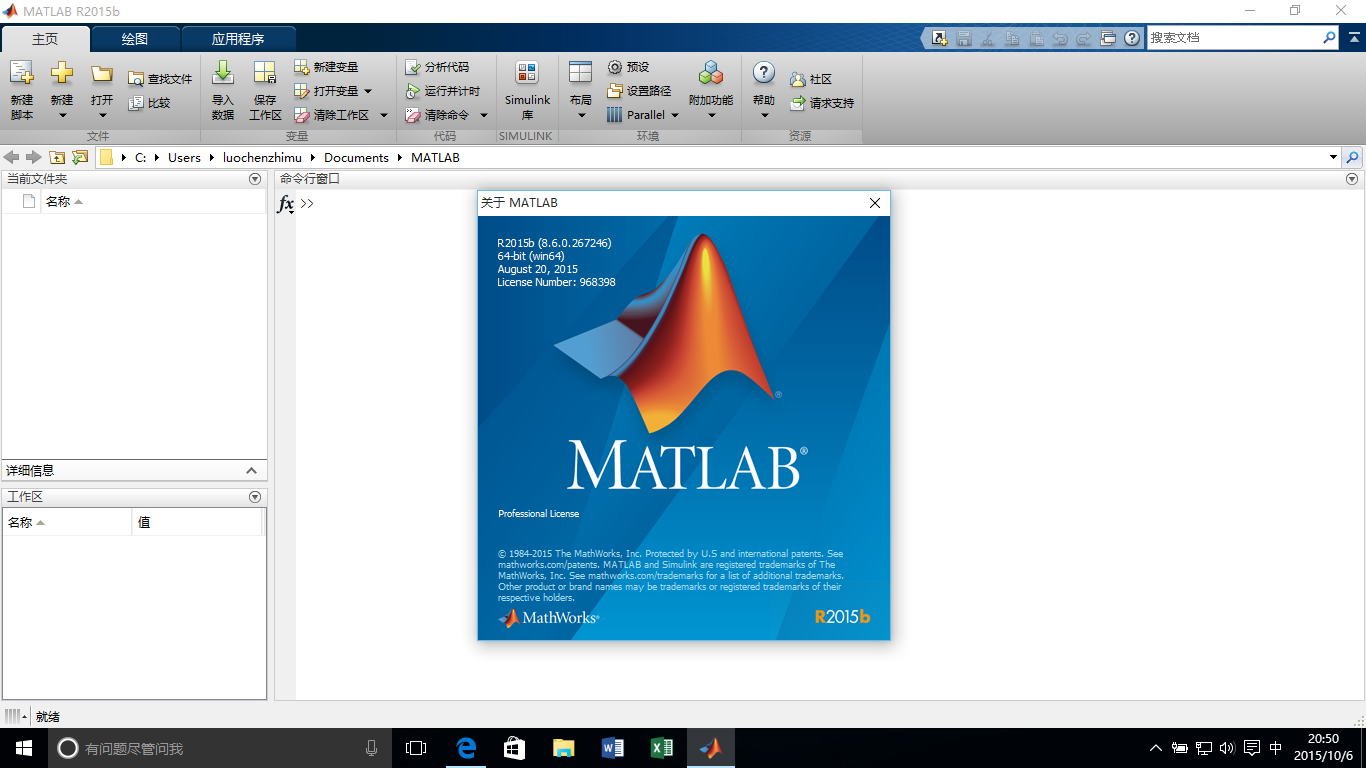This screenshot has width=1366, height=768.
Task: Switch to the 应用程序 (Apps) tab
Action: pyautogui.click(x=238, y=39)
